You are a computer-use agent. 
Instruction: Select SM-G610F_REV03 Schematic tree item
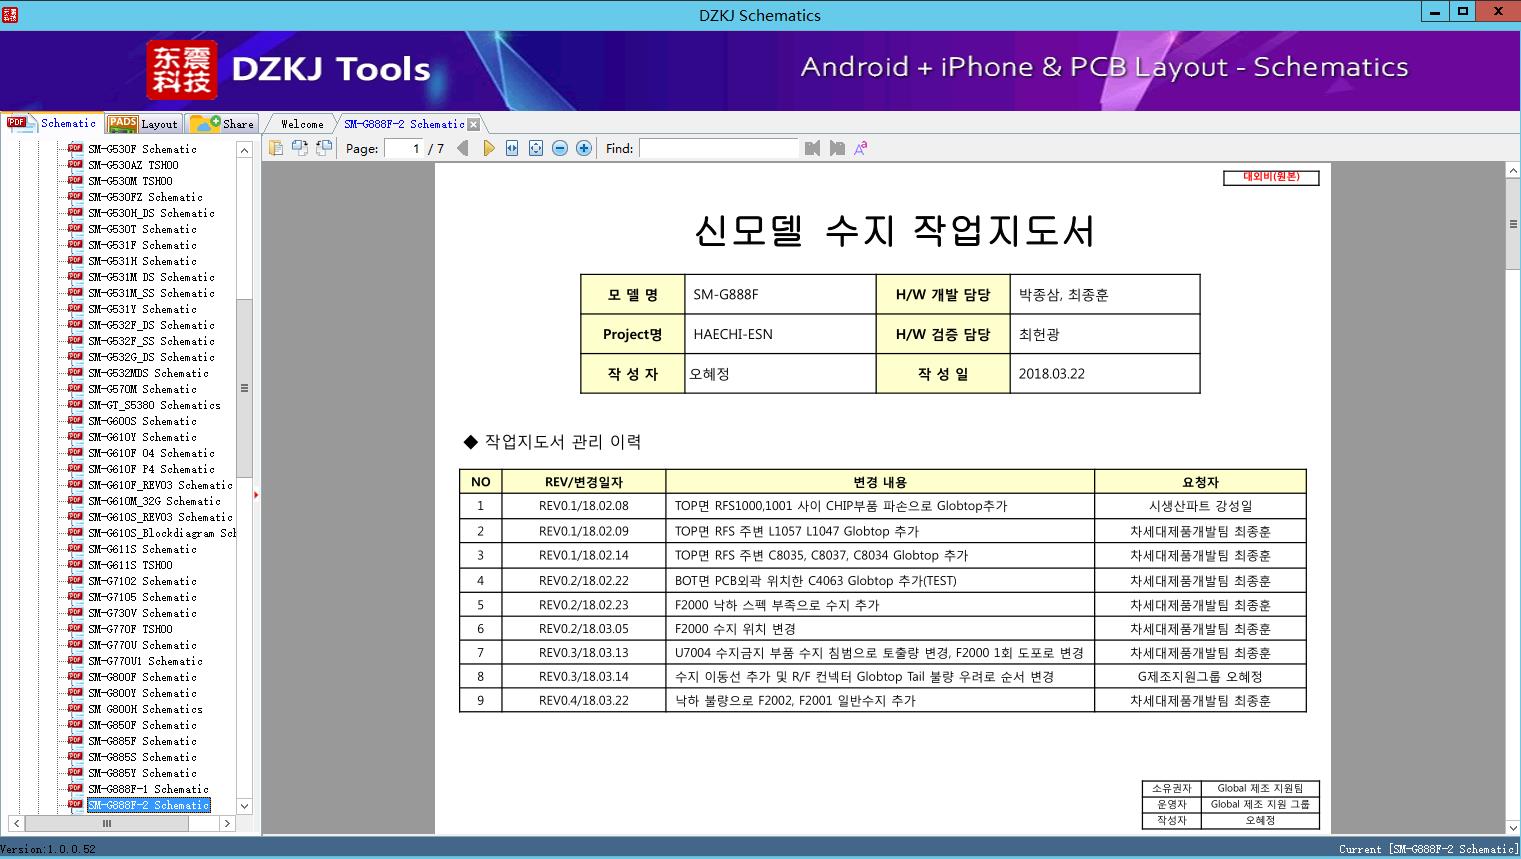click(160, 485)
